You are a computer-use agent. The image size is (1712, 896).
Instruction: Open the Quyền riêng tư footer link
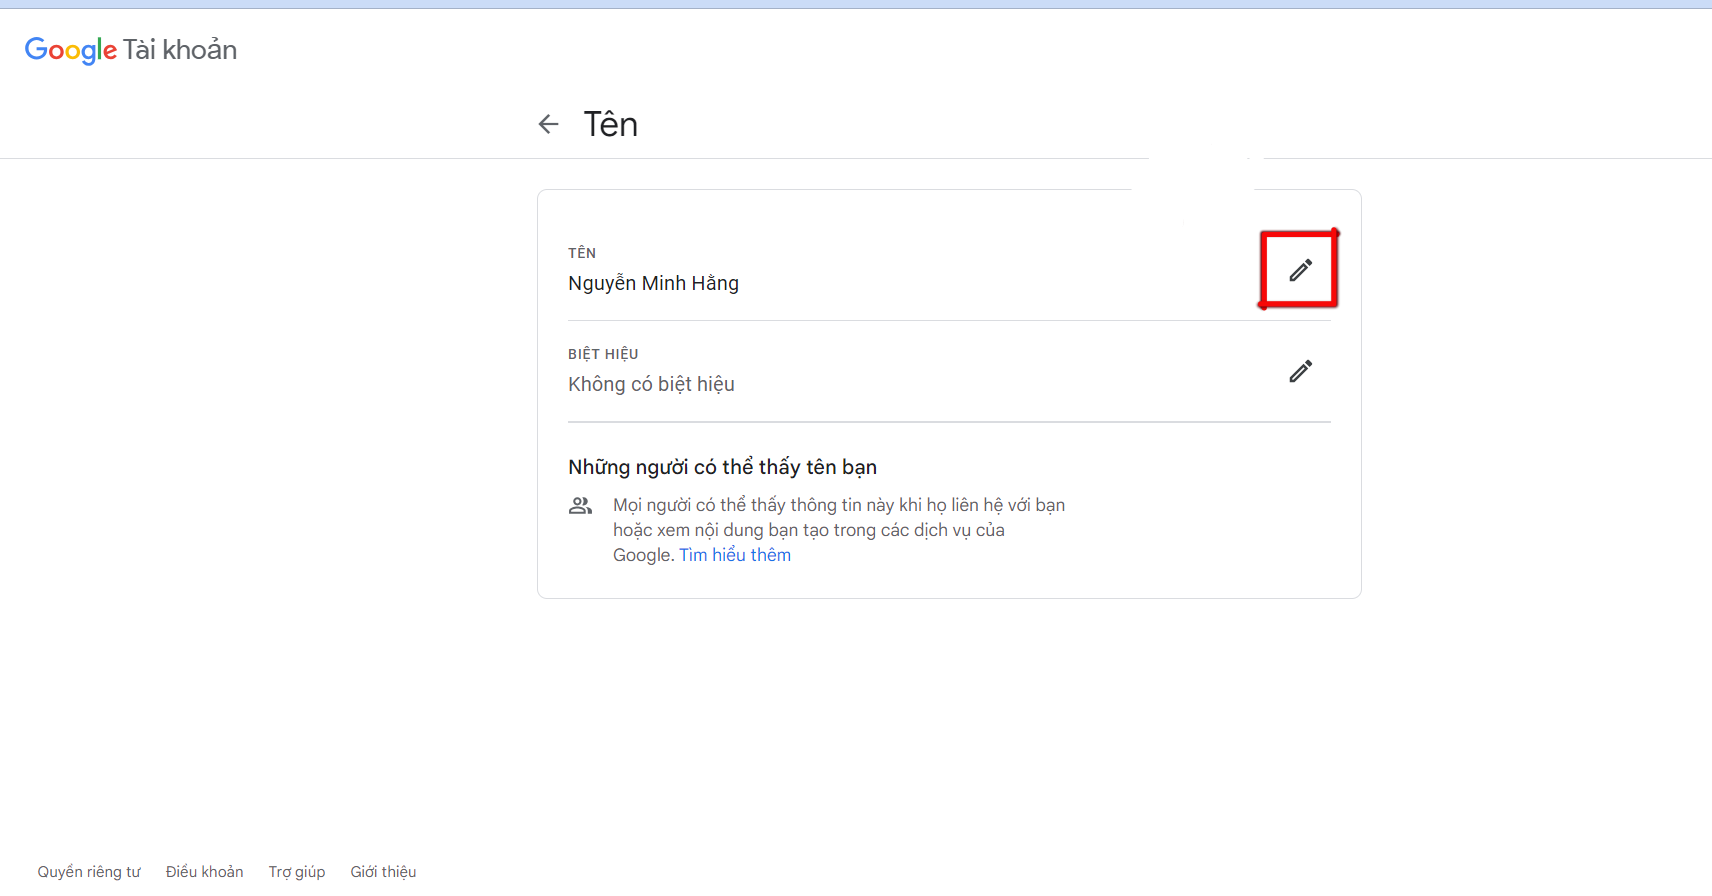click(x=89, y=872)
